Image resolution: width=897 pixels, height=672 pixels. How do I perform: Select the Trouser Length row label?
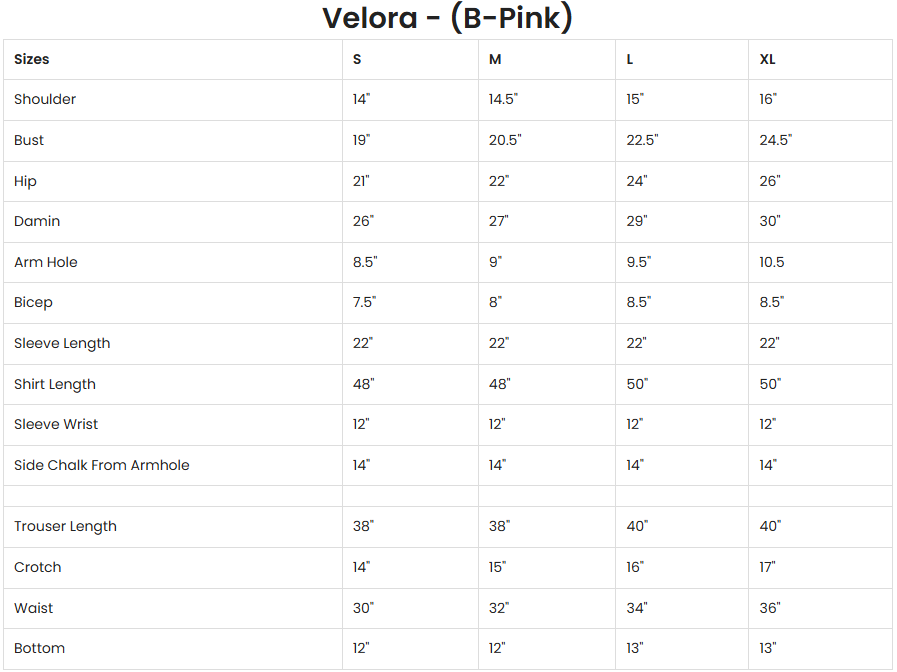click(65, 526)
